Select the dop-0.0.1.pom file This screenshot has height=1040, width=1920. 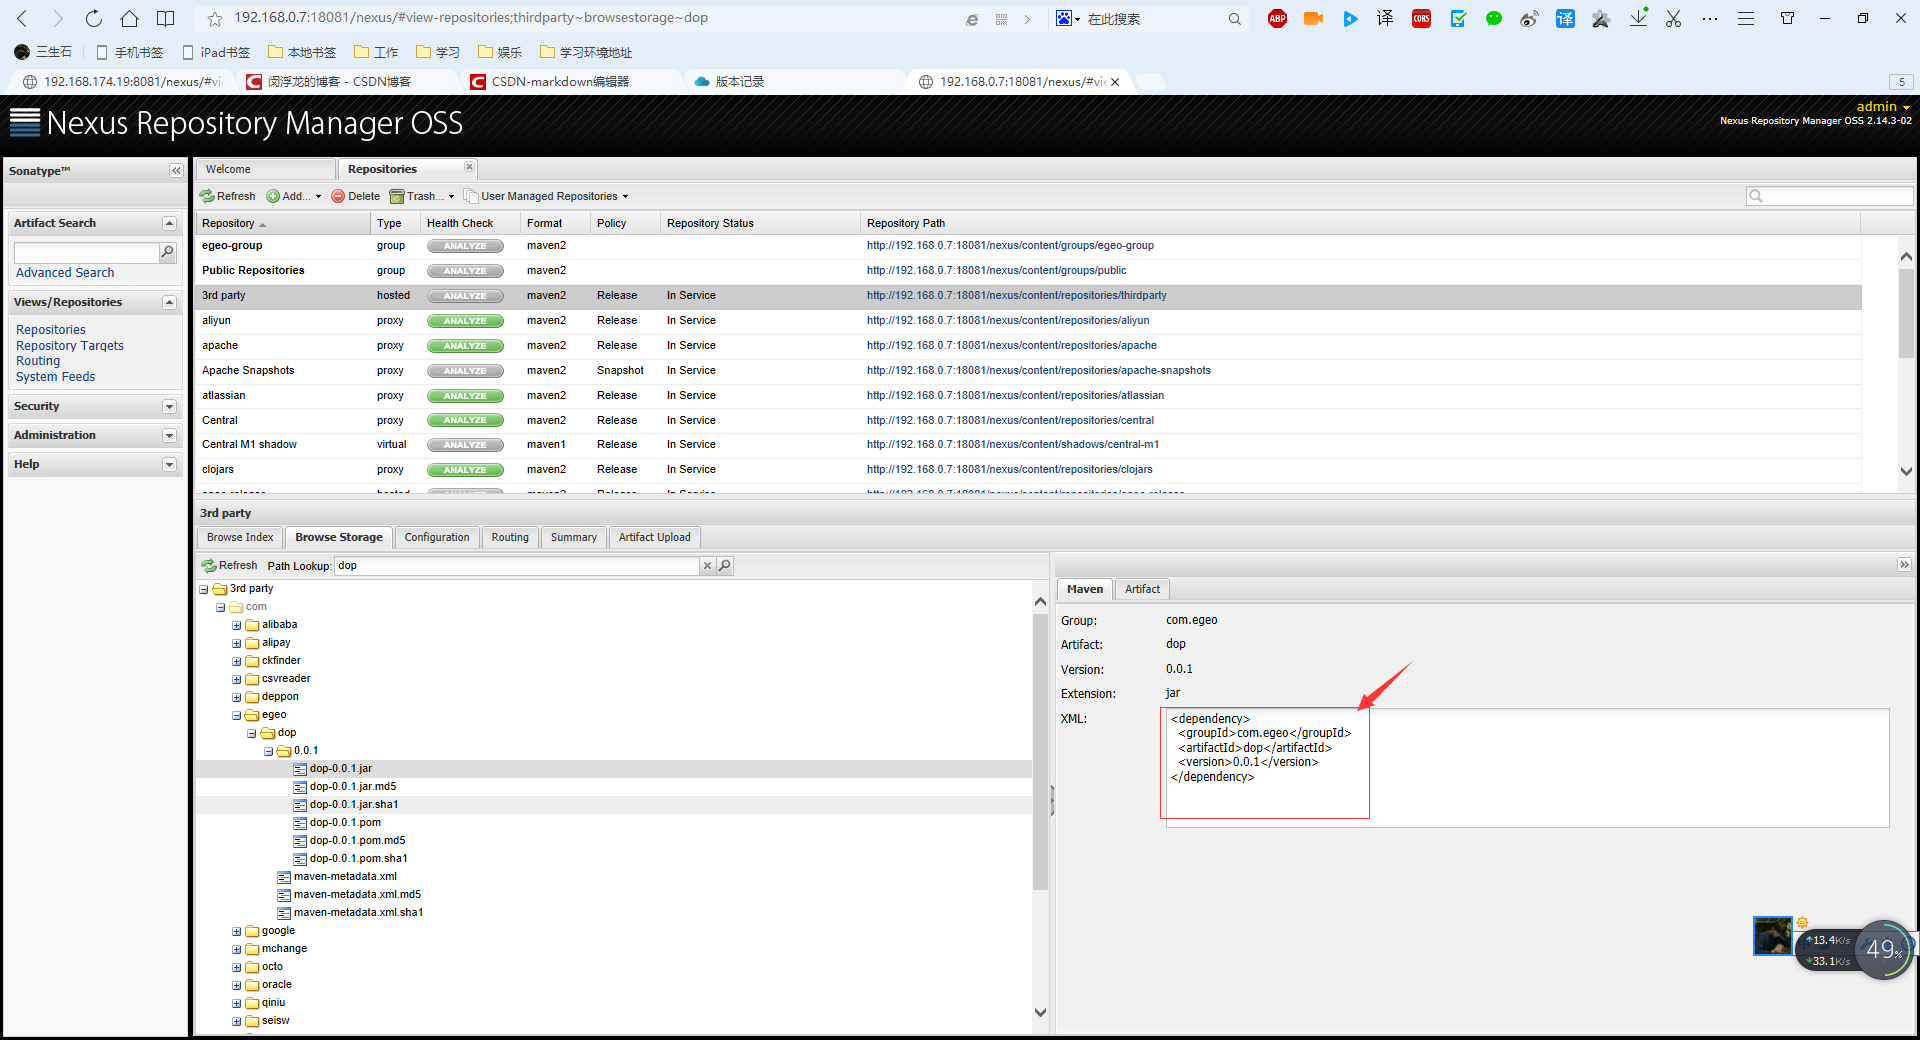345,823
